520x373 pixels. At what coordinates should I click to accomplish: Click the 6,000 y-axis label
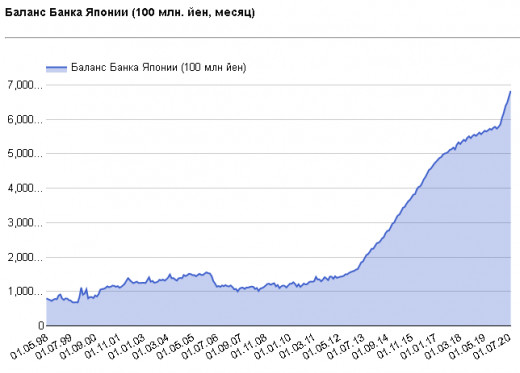(x=25, y=120)
